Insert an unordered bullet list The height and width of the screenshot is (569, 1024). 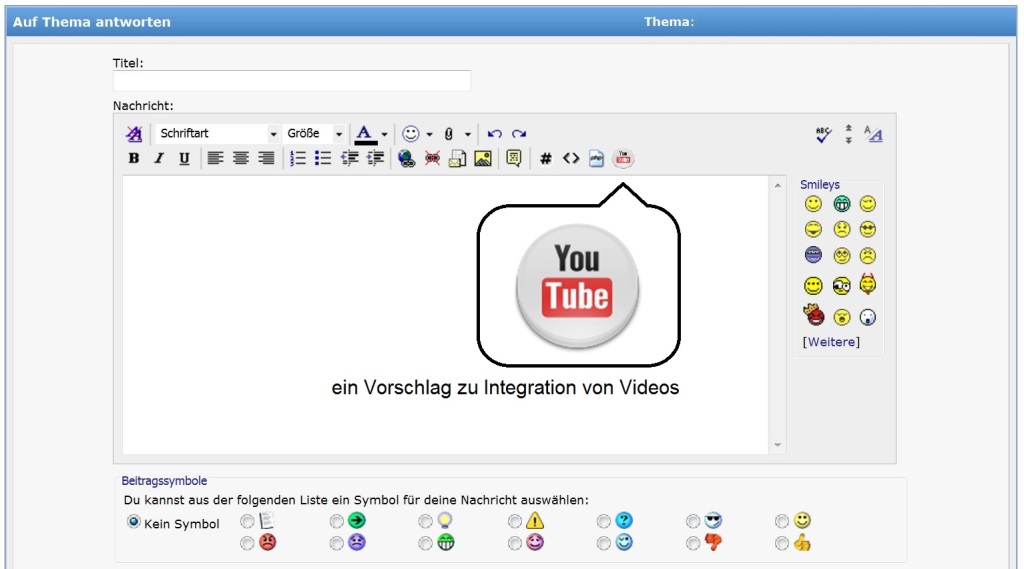tap(323, 158)
